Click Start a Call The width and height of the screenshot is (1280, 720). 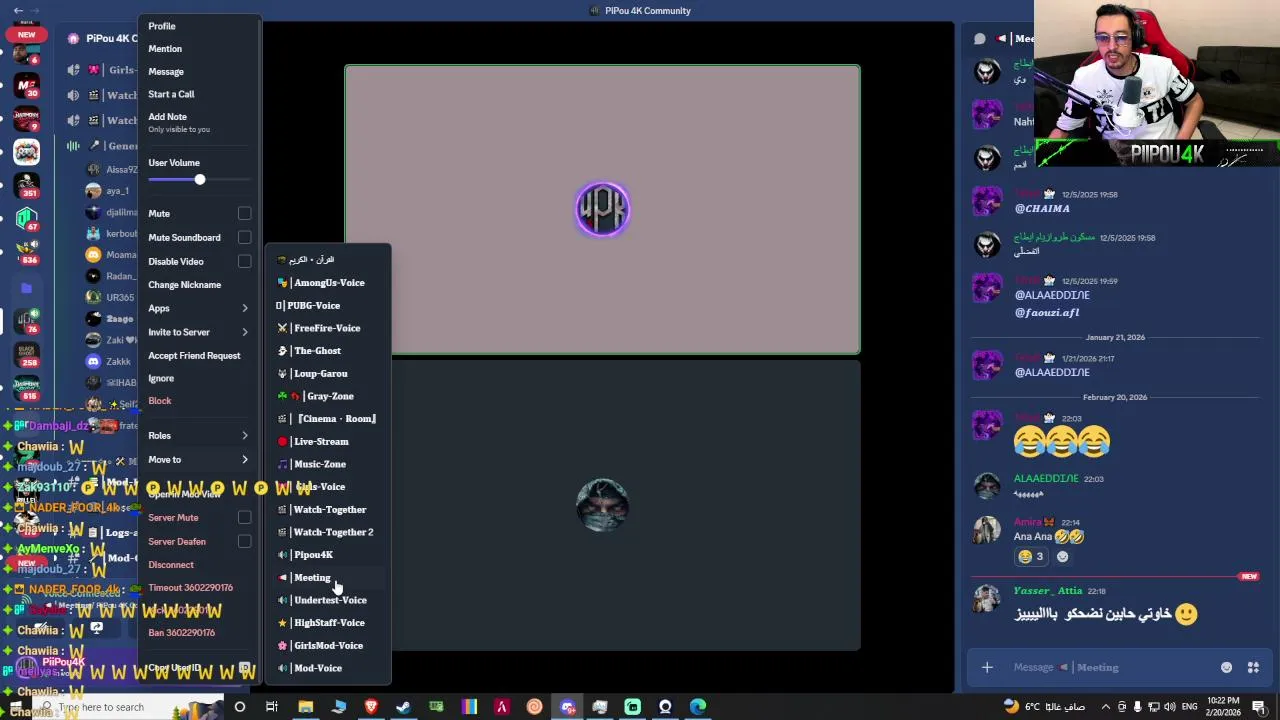pos(171,94)
